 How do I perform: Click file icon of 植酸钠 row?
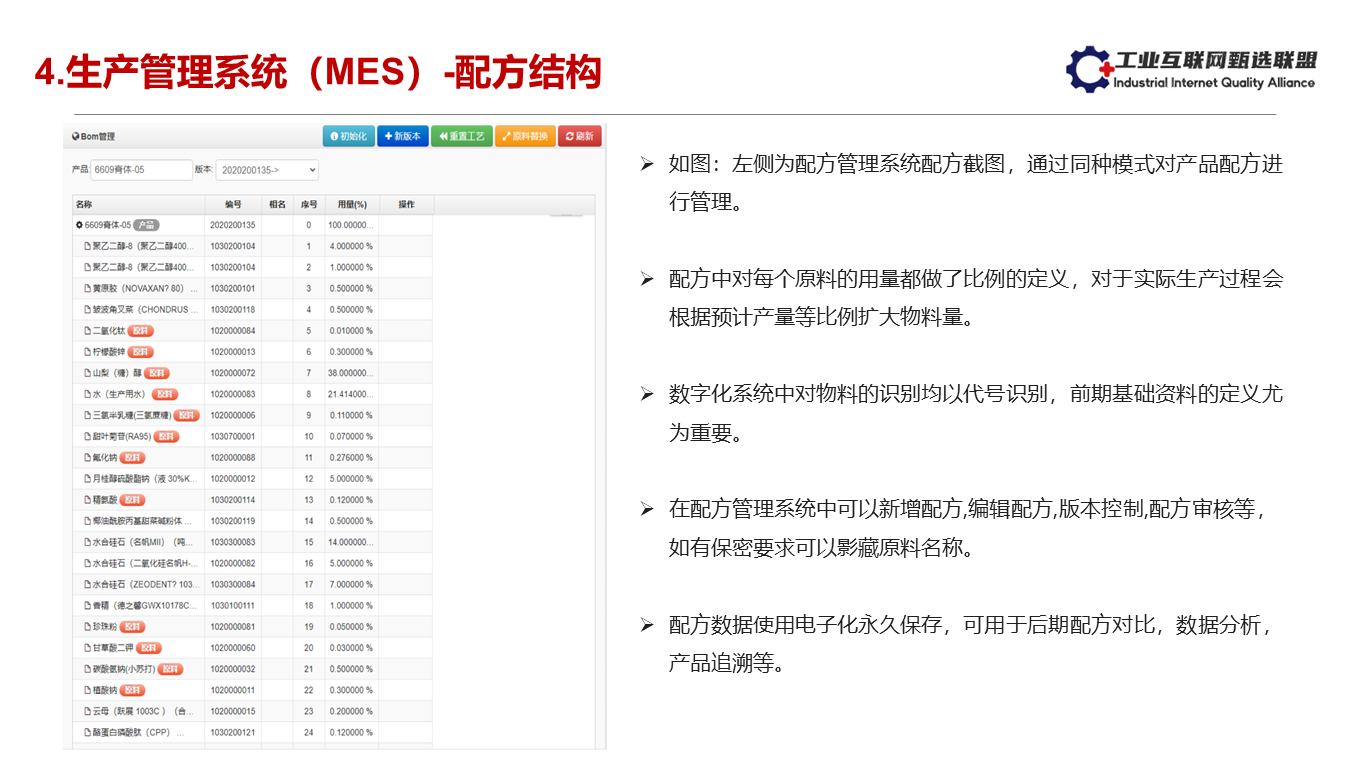pos(88,690)
